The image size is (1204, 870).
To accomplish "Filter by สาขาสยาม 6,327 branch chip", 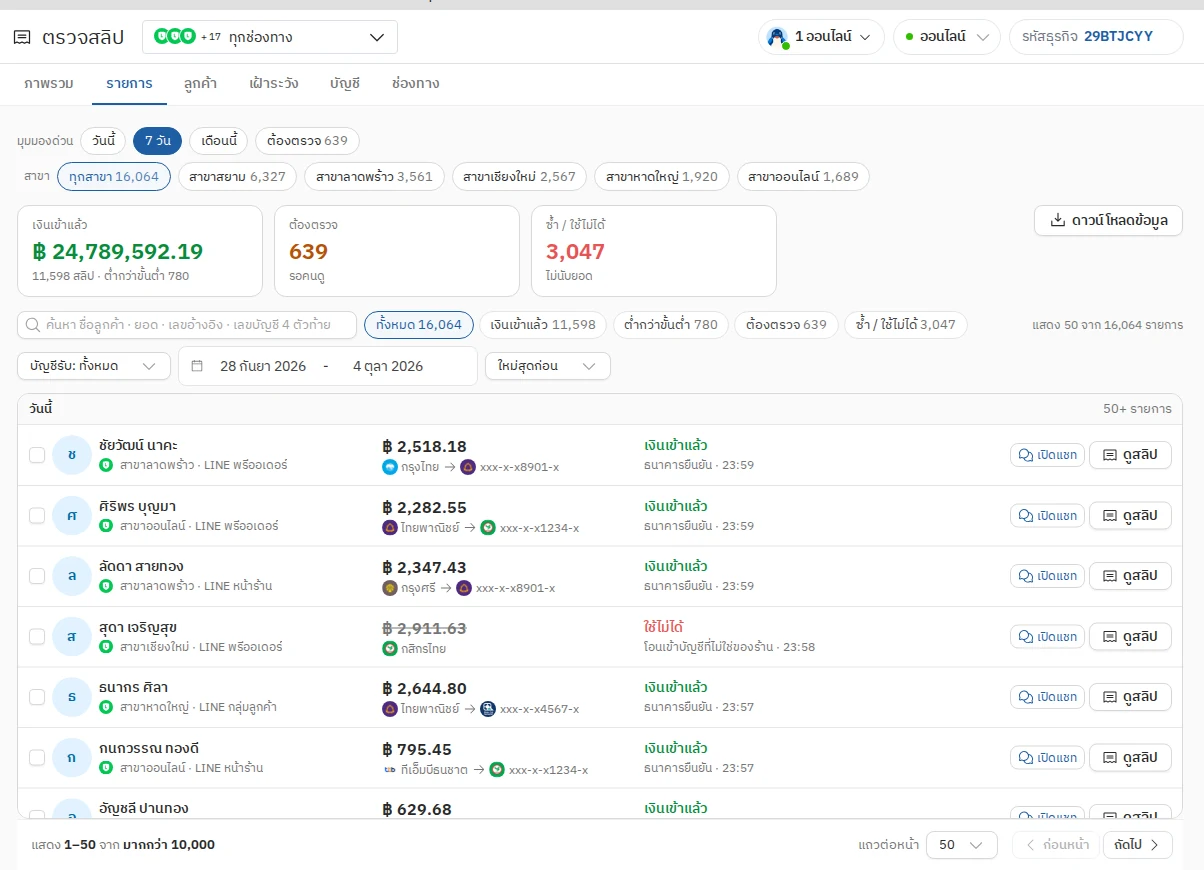I will pyautogui.click(x=237, y=177).
